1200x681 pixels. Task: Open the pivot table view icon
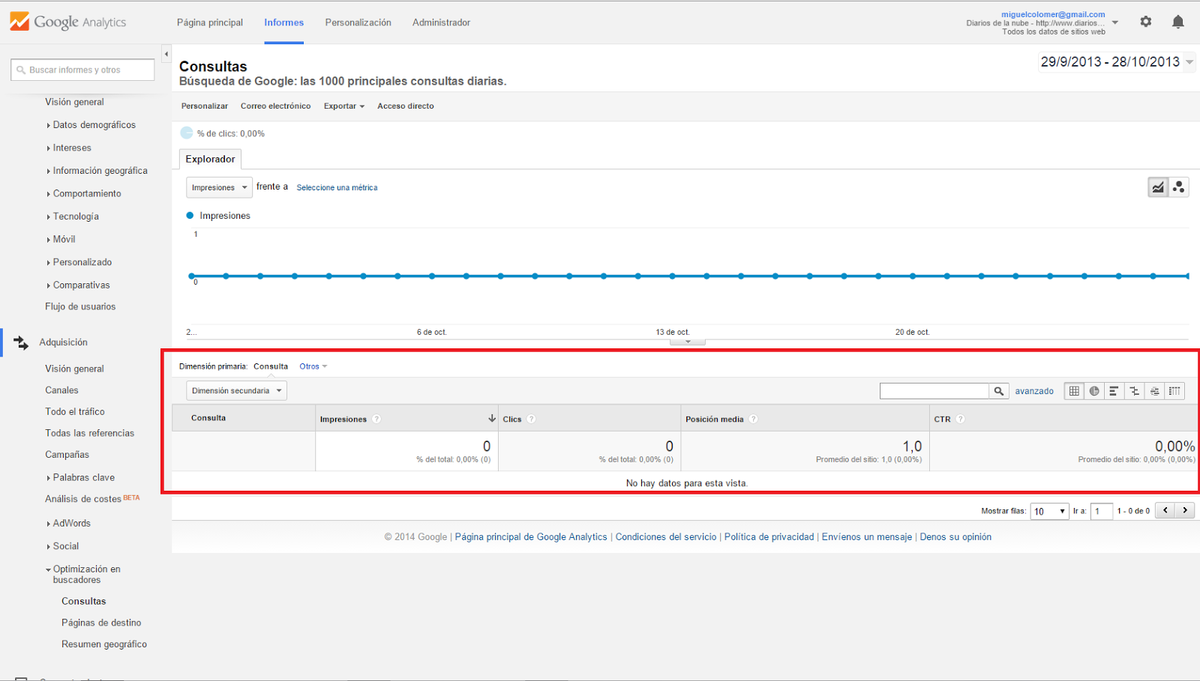tap(1175, 391)
